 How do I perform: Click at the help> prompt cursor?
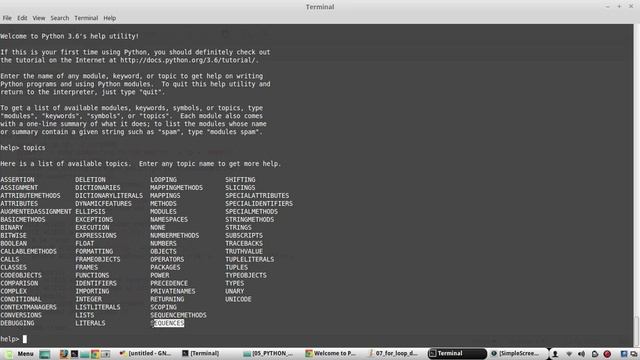(x=24, y=339)
